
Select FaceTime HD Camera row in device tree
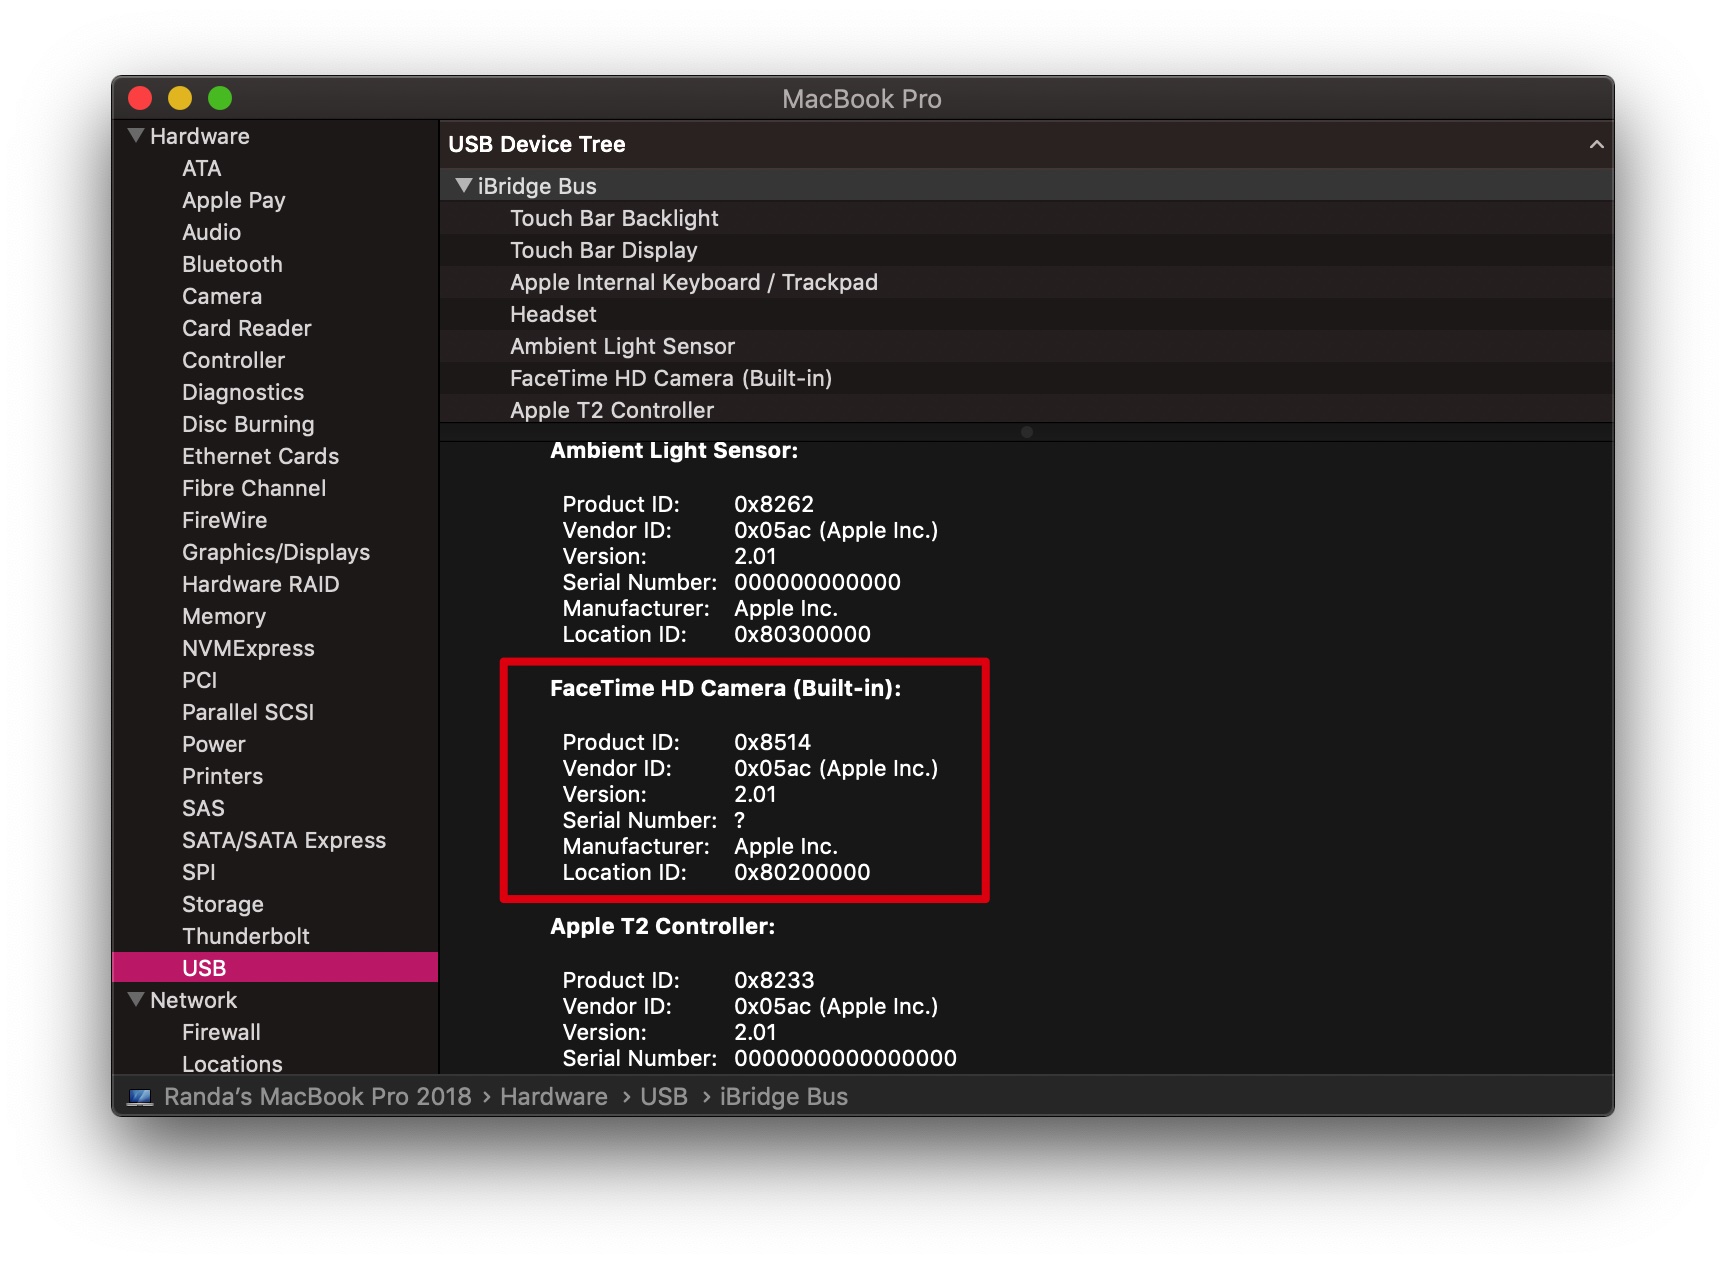click(1026, 378)
